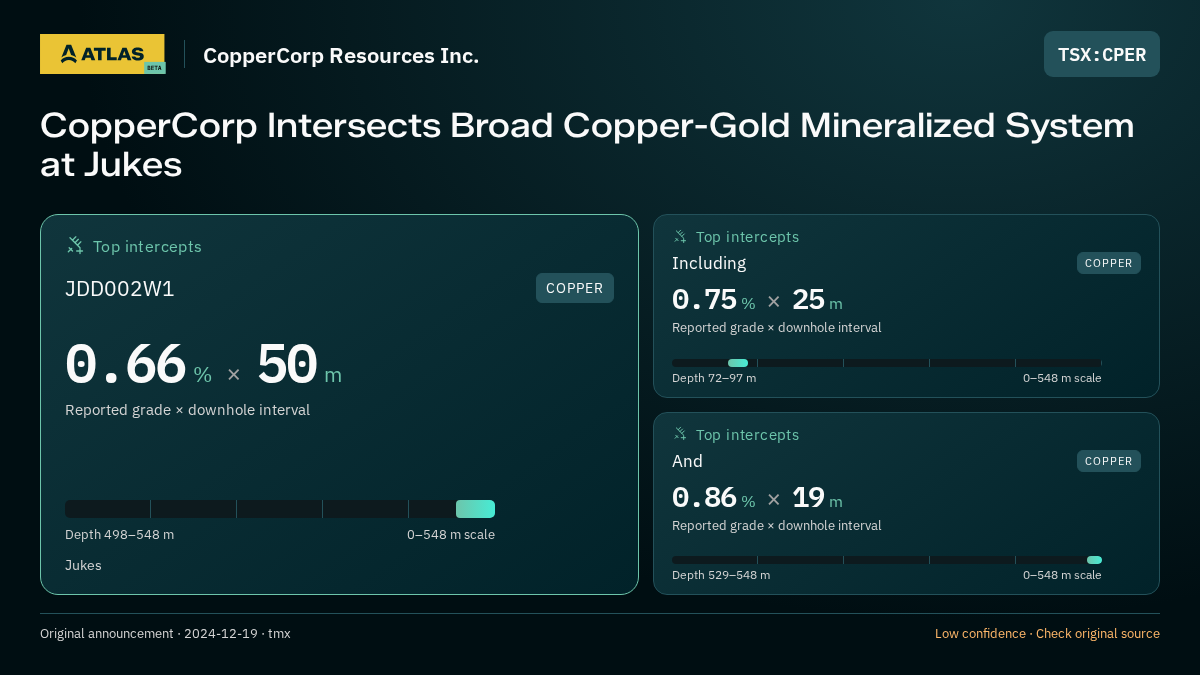The height and width of the screenshot is (675, 1200).
Task: Click '0–548 m scale' in Including card
Action: (x=1062, y=378)
